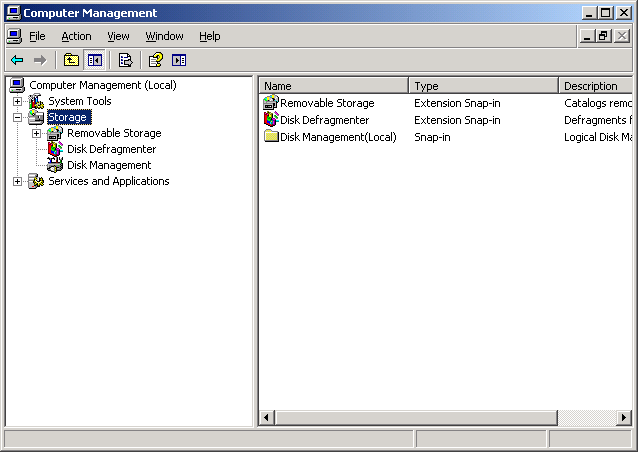Click Disk Defragmenter icon in tree

point(55,149)
